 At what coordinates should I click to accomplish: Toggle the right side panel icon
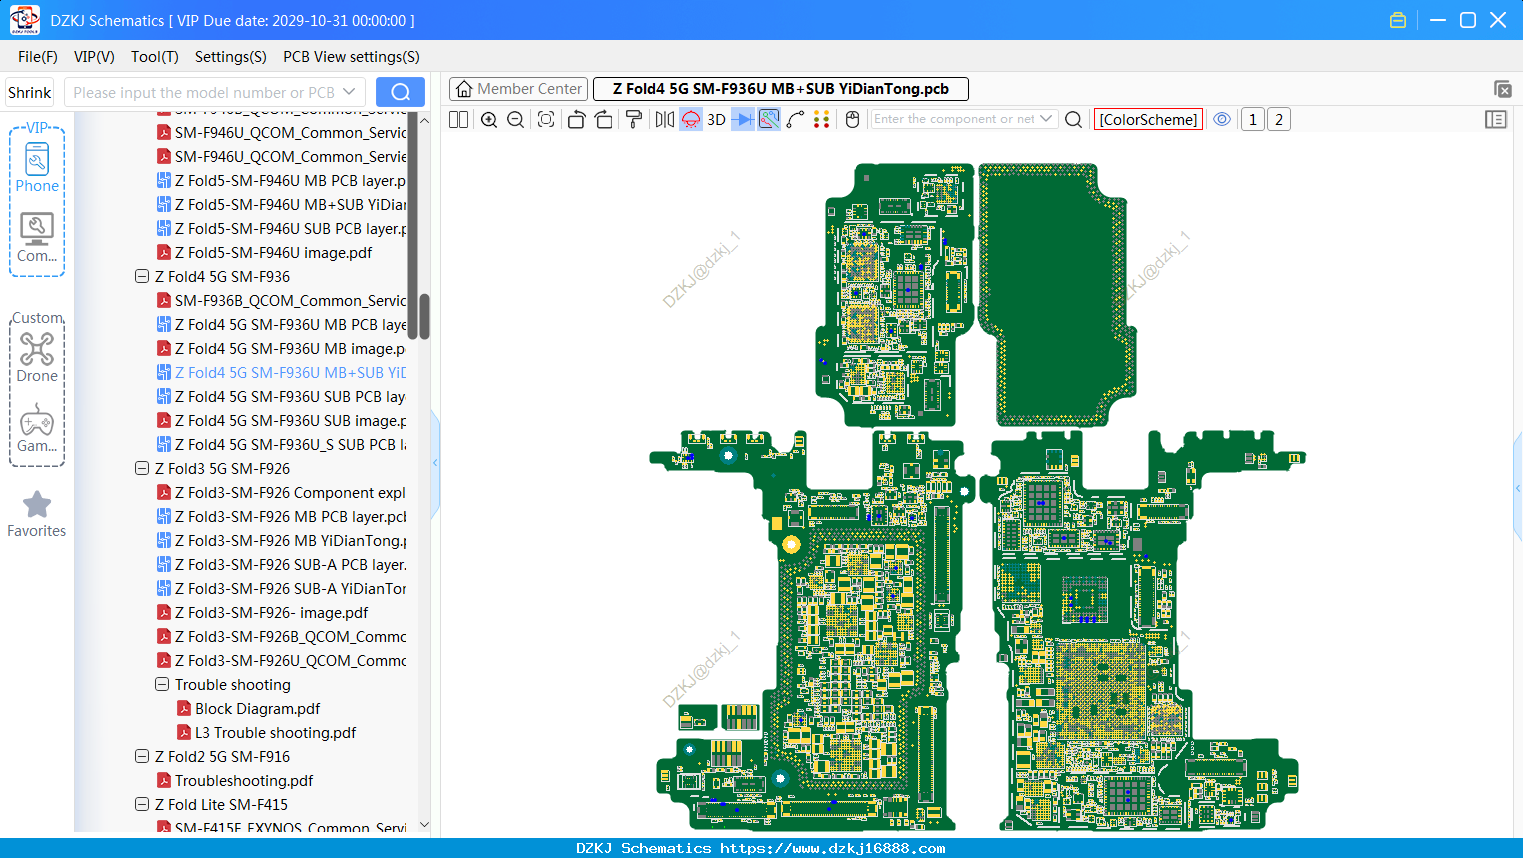point(1496,120)
